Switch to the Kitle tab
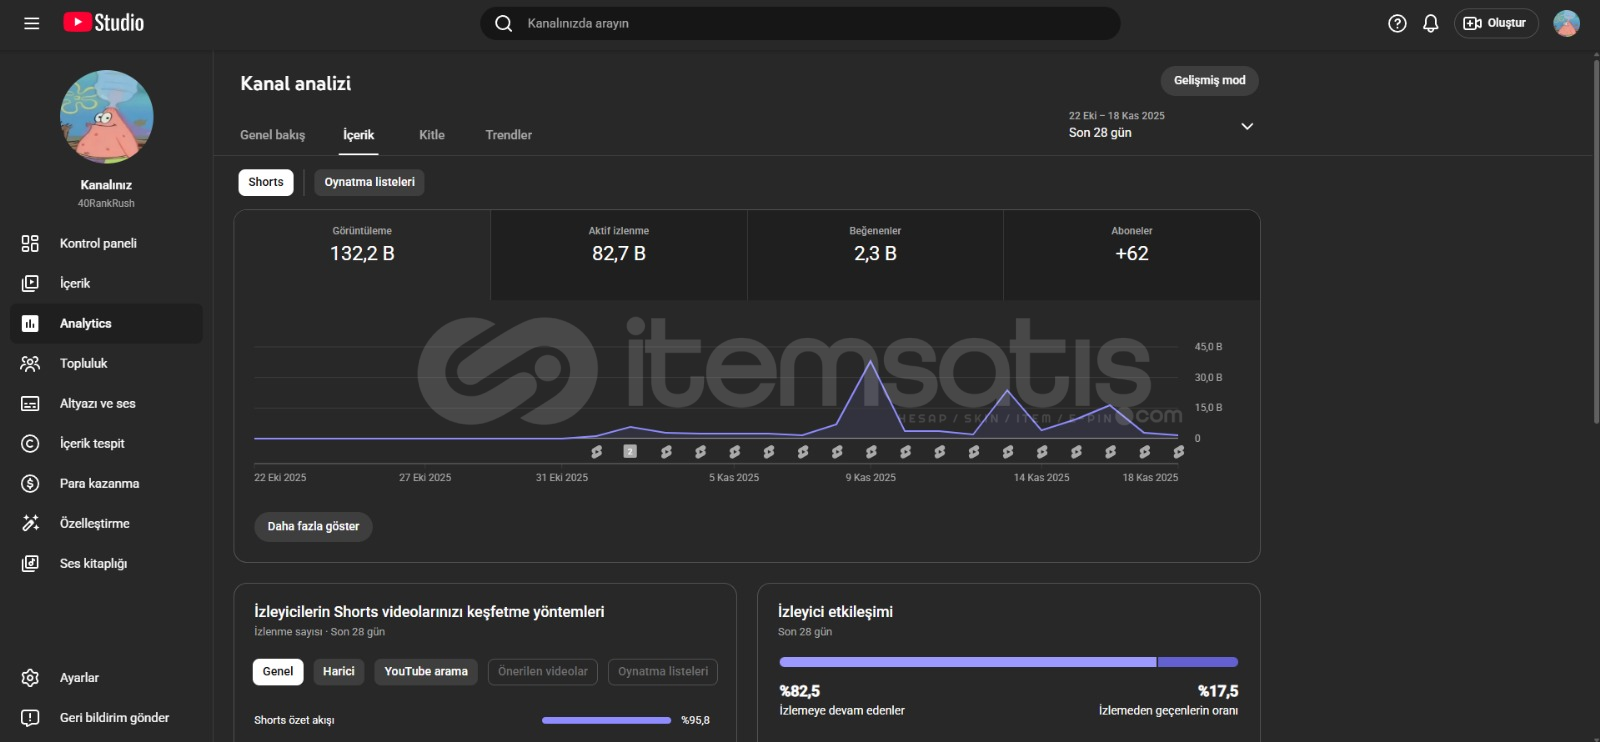1600x742 pixels. [x=431, y=135]
